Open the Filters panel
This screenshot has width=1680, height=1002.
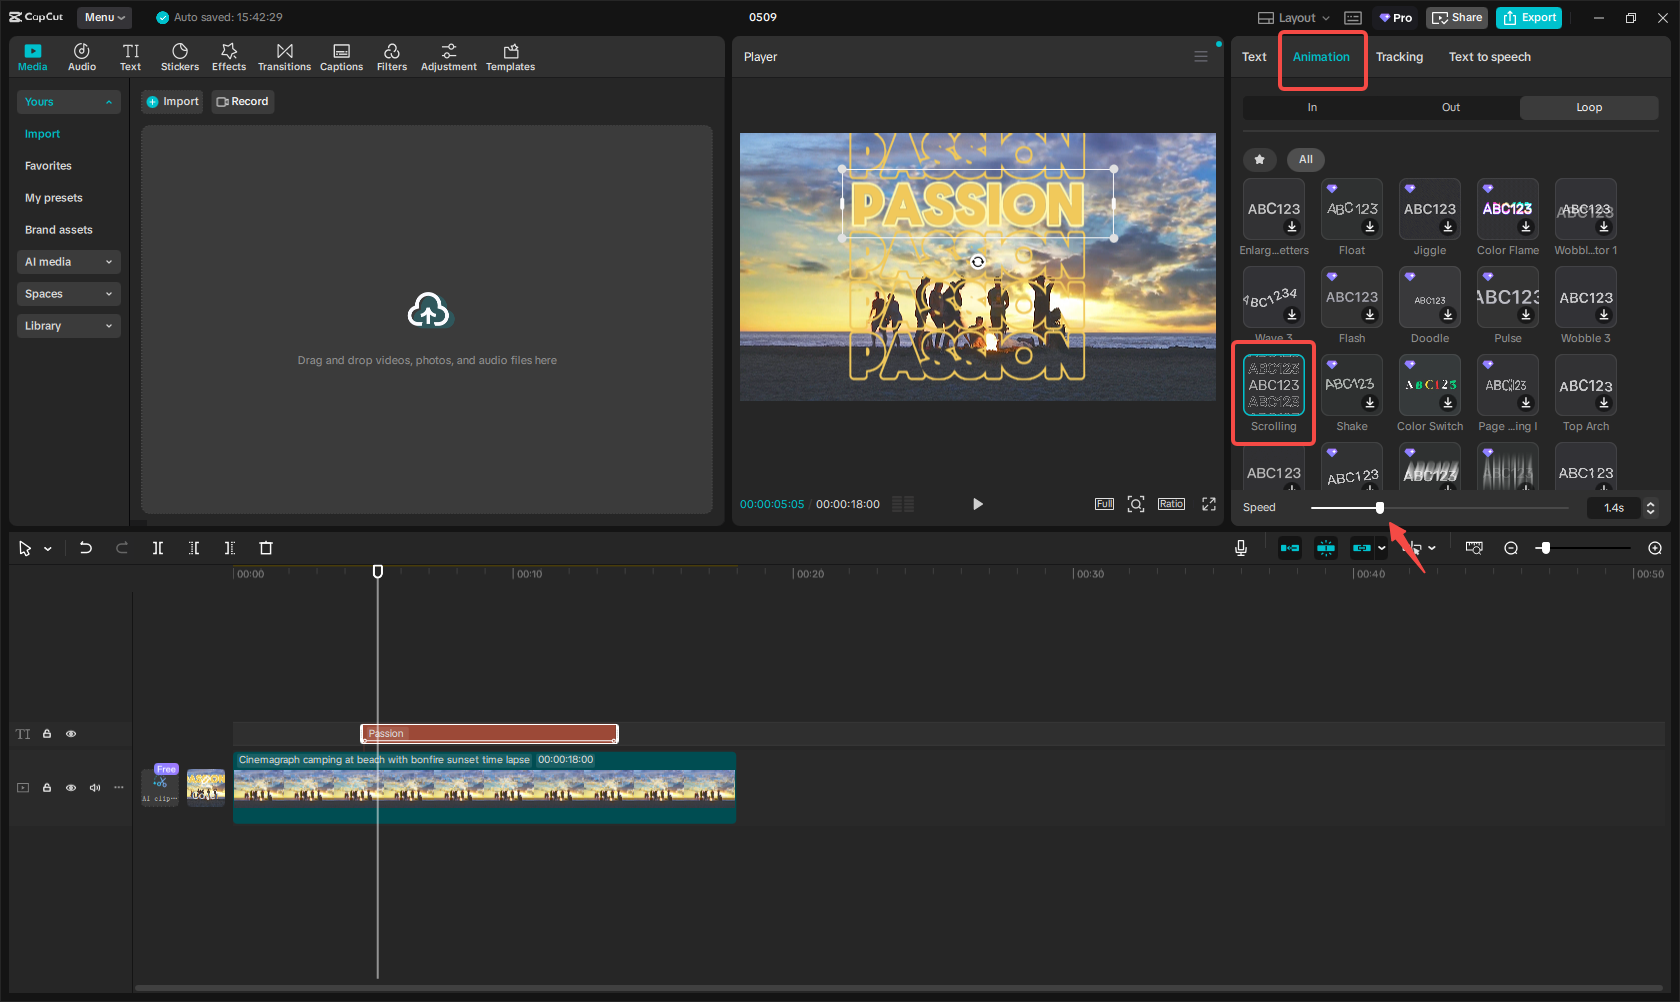392,57
